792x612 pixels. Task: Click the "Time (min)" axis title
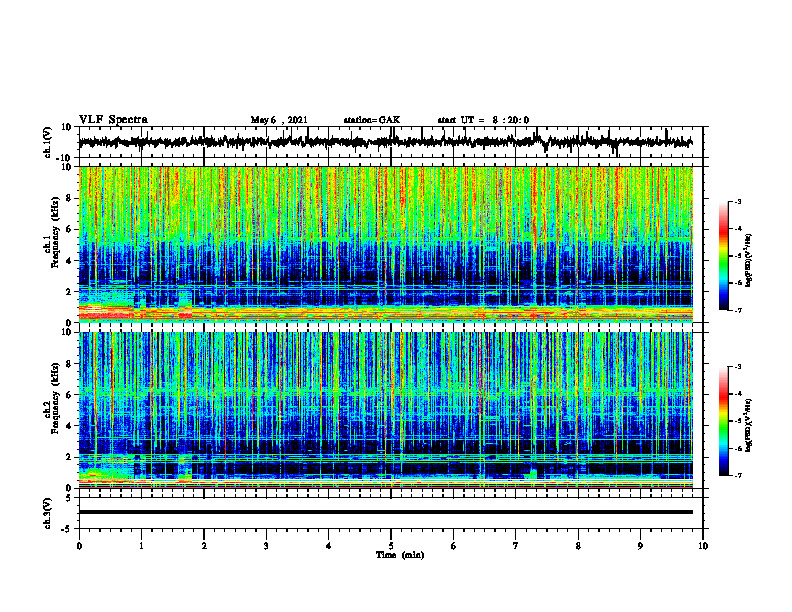click(x=400, y=555)
